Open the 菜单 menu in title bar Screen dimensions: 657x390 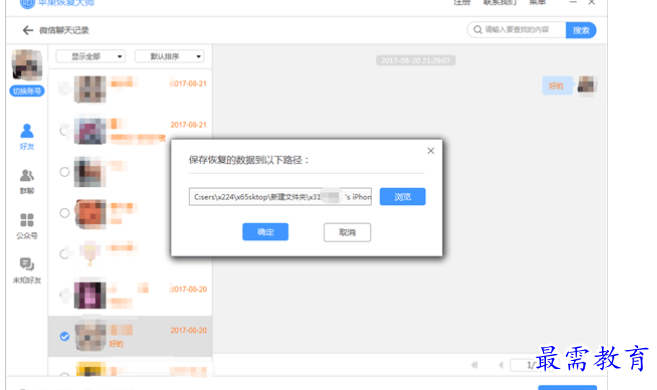pyautogui.click(x=537, y=3)
